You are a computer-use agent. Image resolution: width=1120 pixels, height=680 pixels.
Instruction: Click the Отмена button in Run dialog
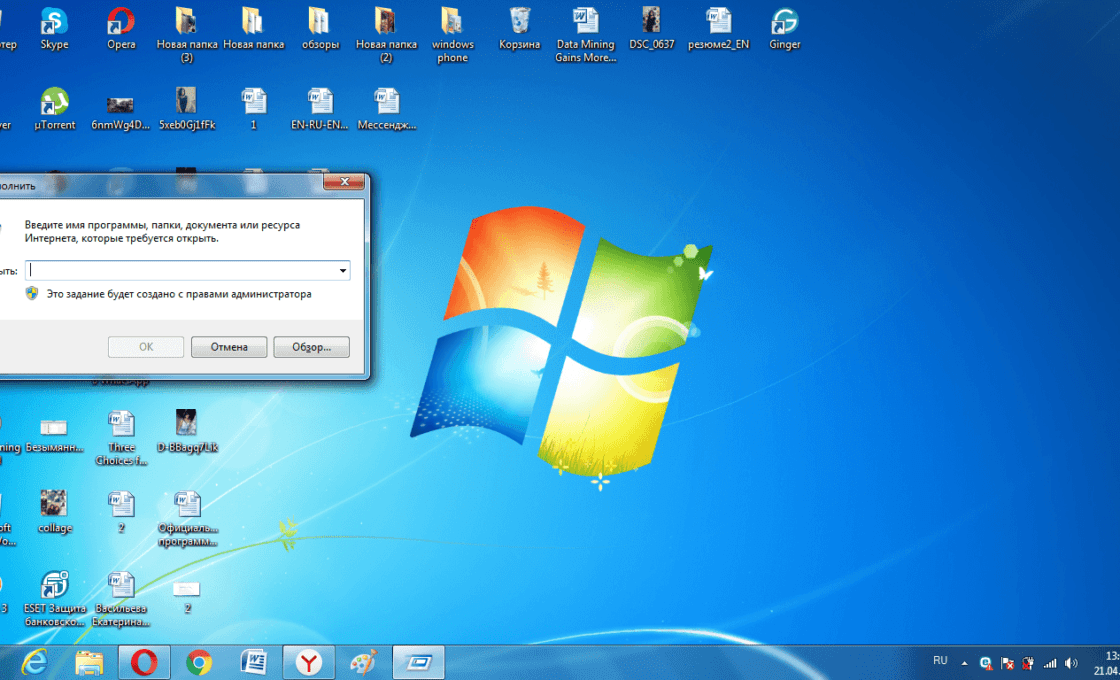[229, 347]
